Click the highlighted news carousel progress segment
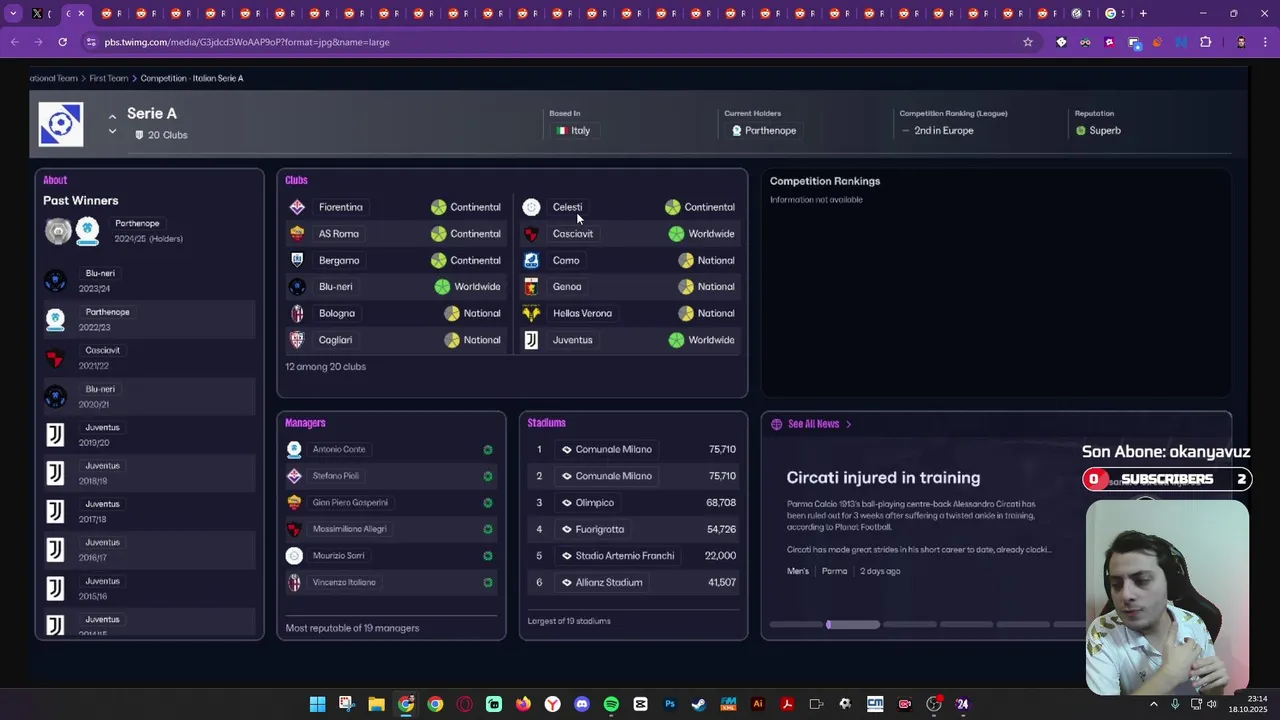This screenshot has height=720, width=1280. click(x=853, y=625)
